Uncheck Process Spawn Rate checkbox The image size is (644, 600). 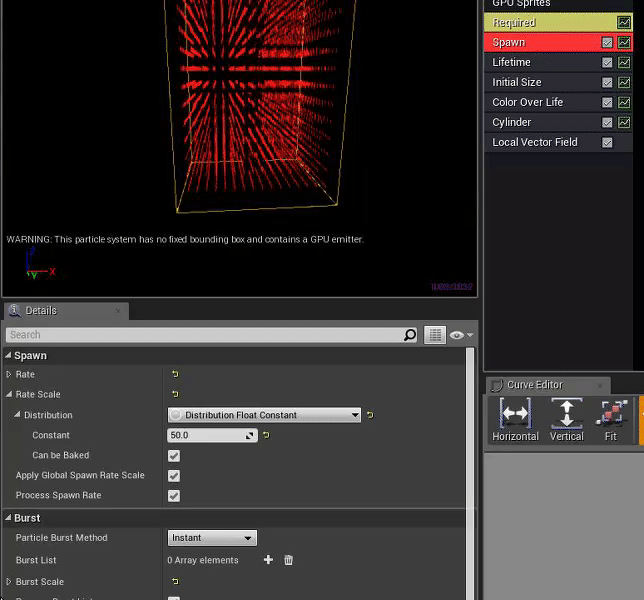click(x=174, y=496)
